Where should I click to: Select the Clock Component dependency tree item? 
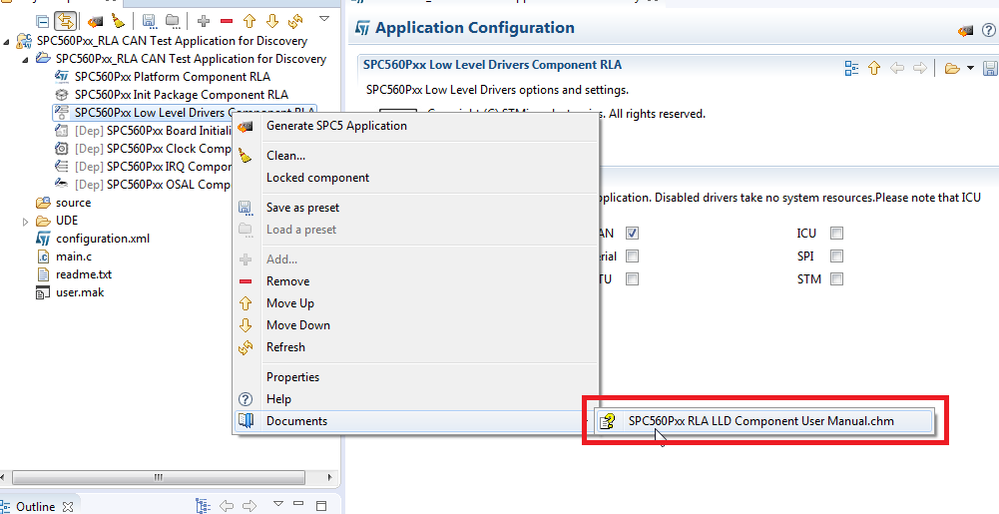(152, 148)
